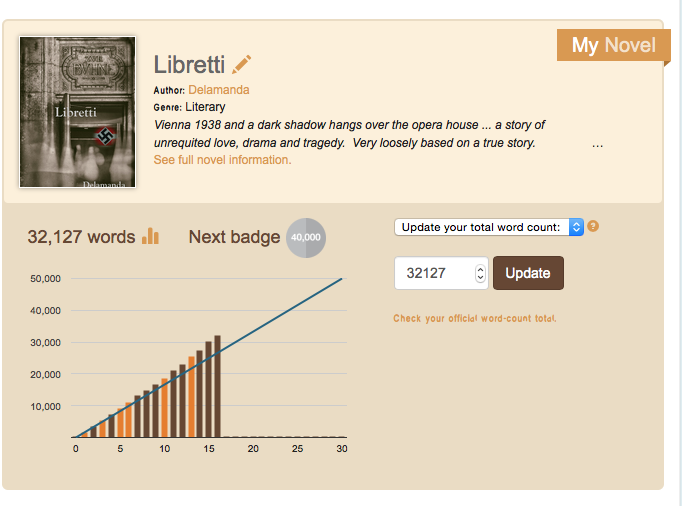Click the pencil edit icon beside Libretti
This screenshot has height=506, width=682.
point(241,64)
